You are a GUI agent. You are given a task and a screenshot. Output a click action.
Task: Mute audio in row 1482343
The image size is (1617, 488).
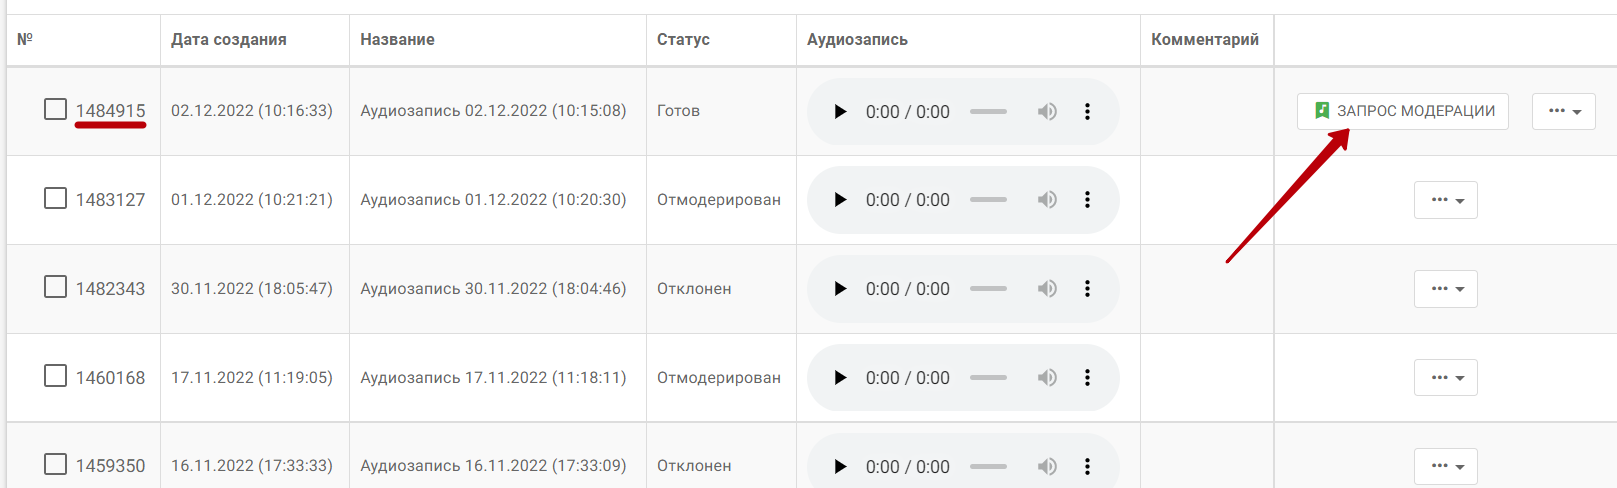click(x=1047, y=289)
